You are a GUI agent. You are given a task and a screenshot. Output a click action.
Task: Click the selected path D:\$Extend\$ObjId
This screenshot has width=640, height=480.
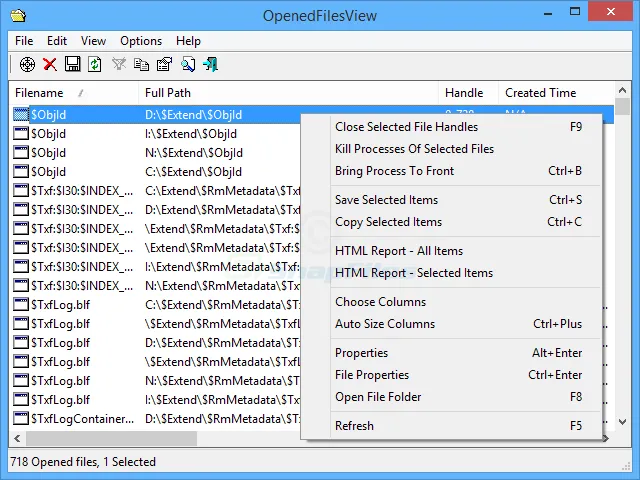coord(193,115)
